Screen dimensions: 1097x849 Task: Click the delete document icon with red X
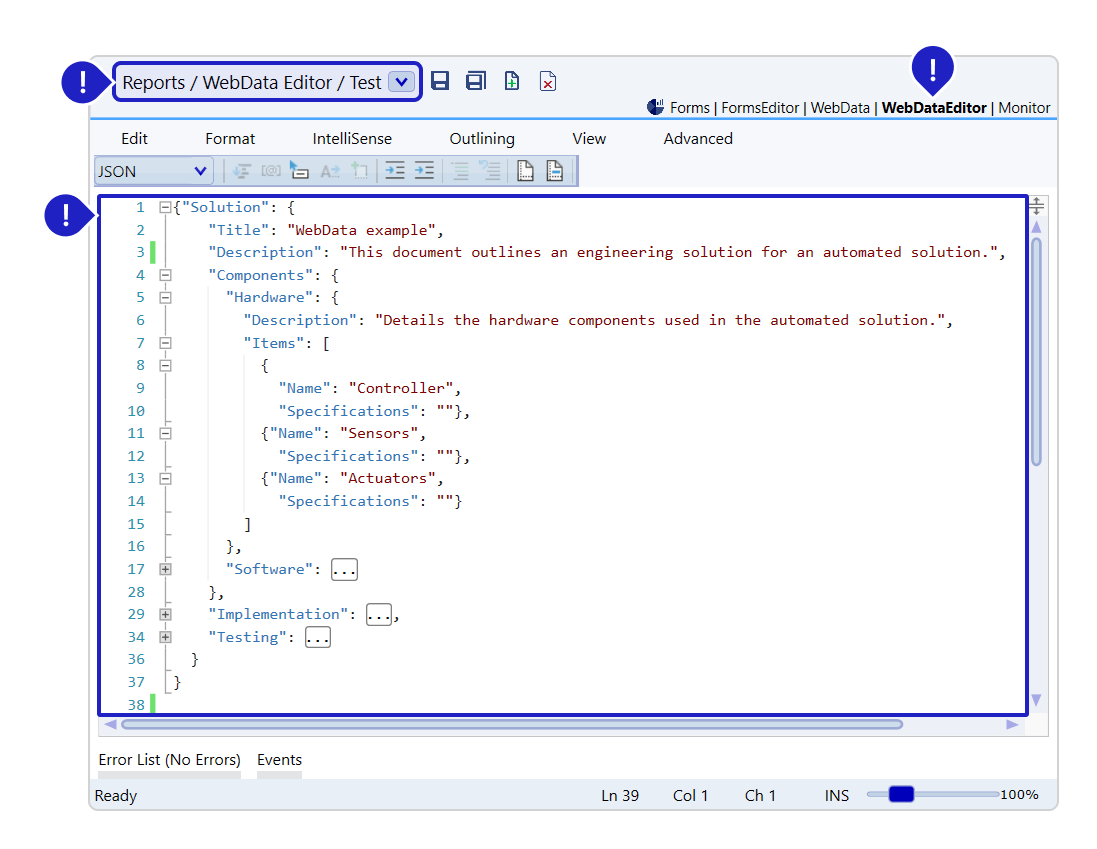tap(547, 82)
